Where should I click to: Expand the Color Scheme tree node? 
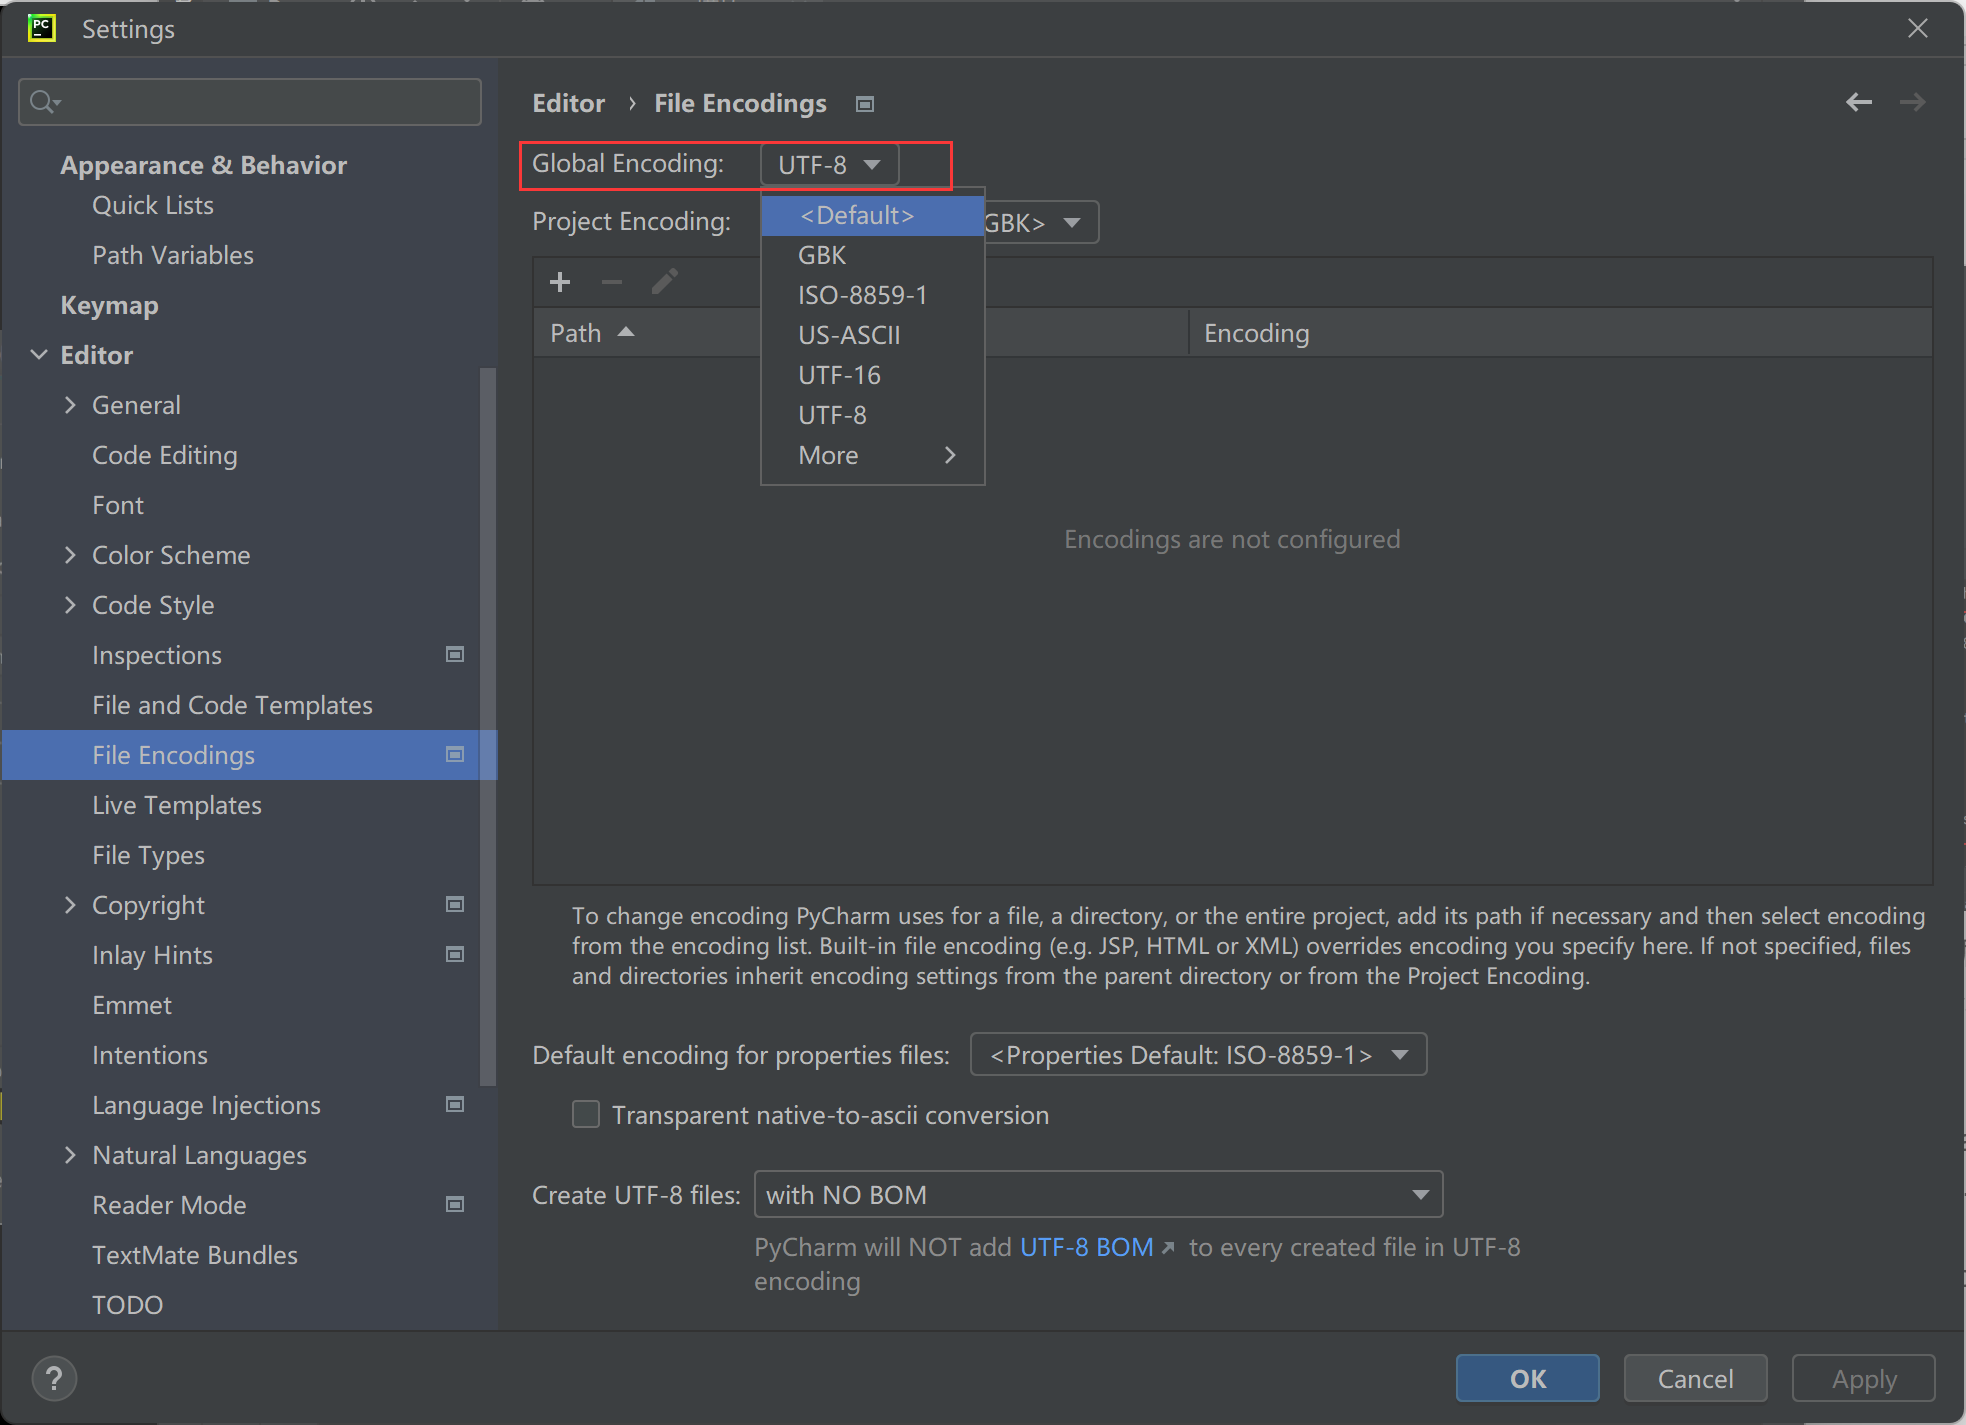70,555
